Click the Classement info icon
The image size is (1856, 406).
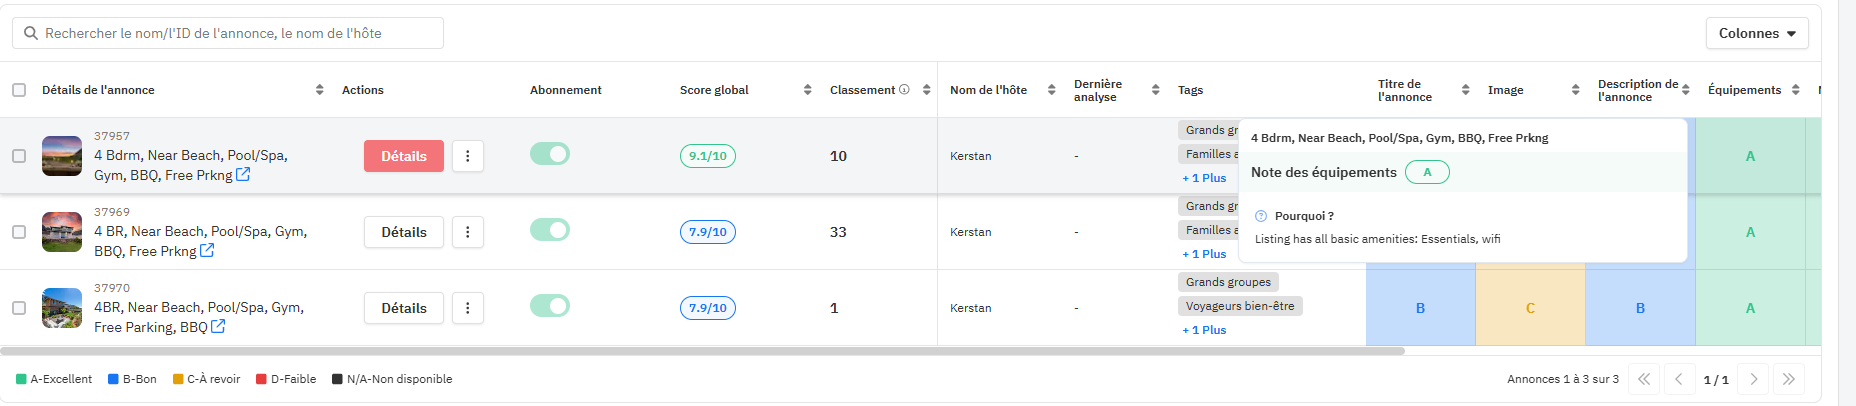click(904, 90)
